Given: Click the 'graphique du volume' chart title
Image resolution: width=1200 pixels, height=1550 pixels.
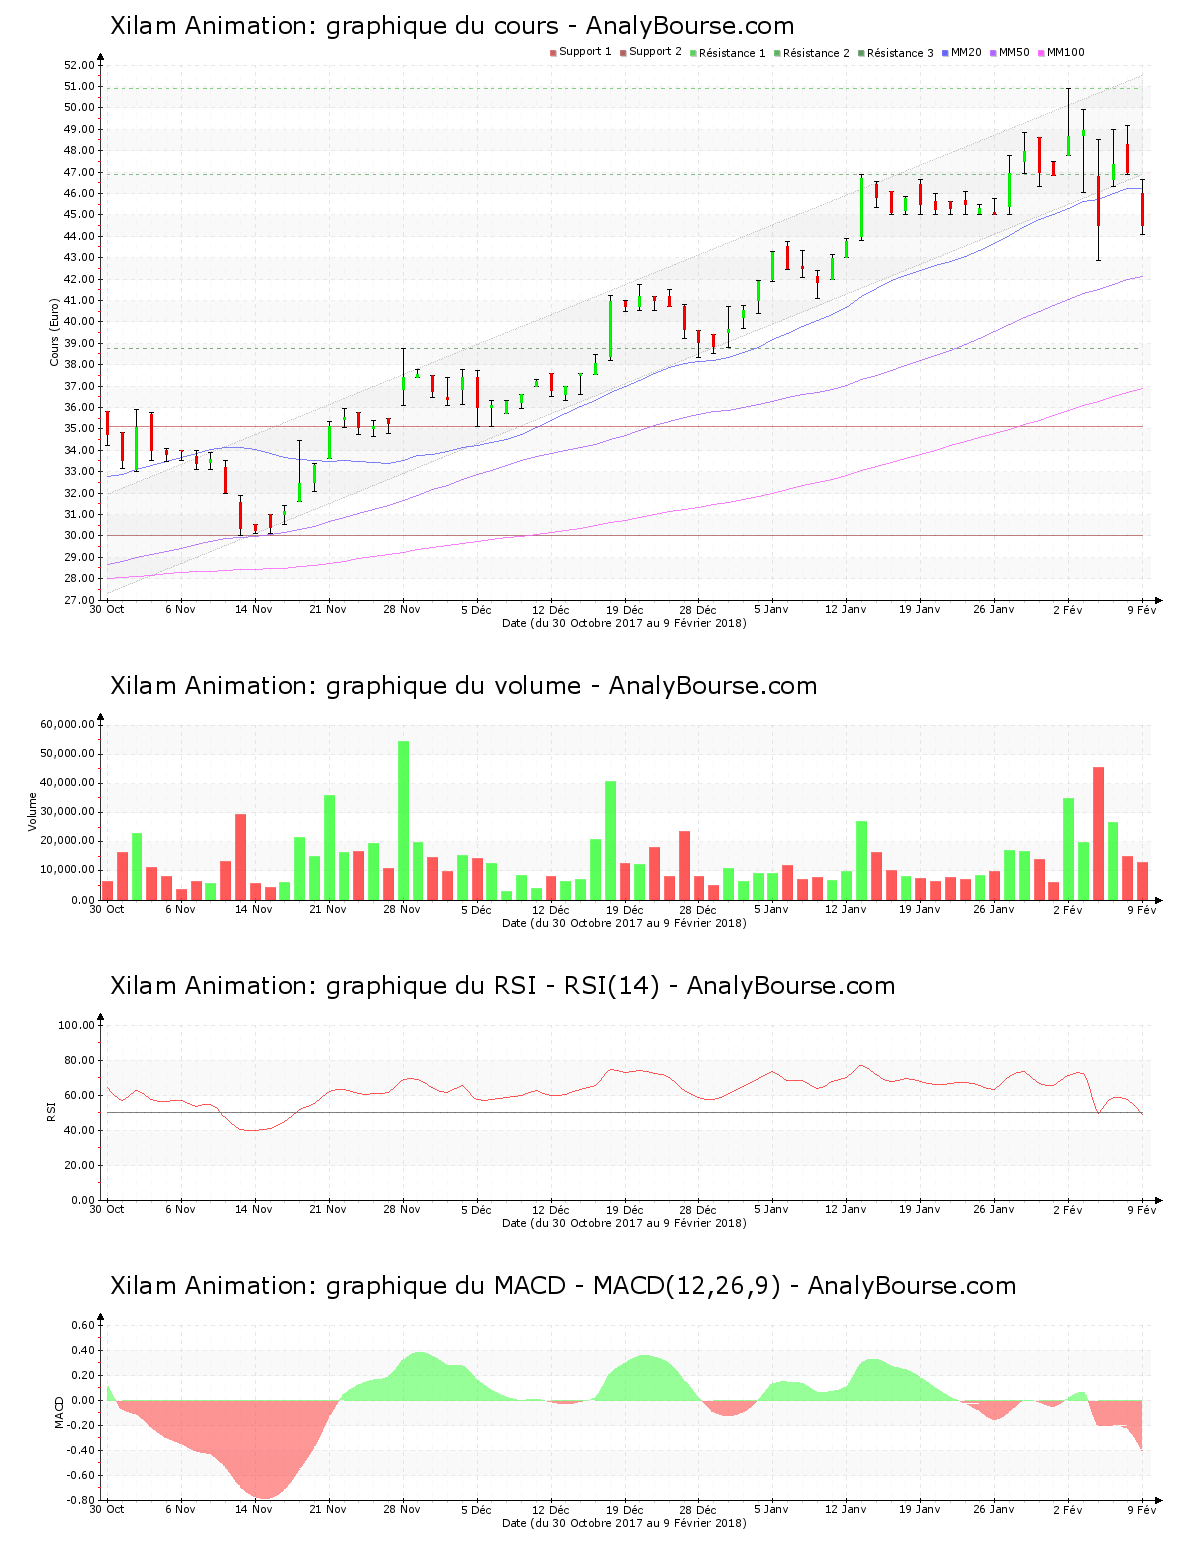Looking at the screenshot, I should pyautogui.click(x=463, y=686).
